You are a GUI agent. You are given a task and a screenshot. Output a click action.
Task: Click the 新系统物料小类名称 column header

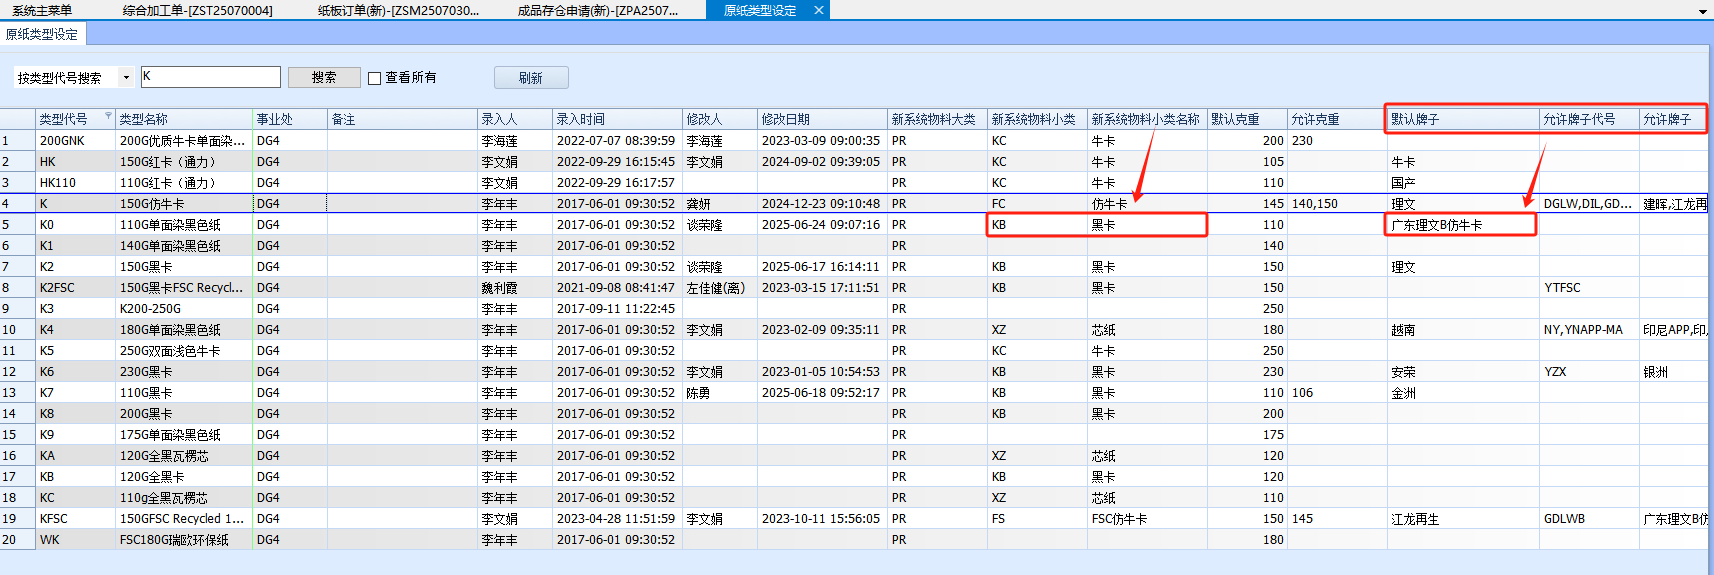pos(1147,119)
